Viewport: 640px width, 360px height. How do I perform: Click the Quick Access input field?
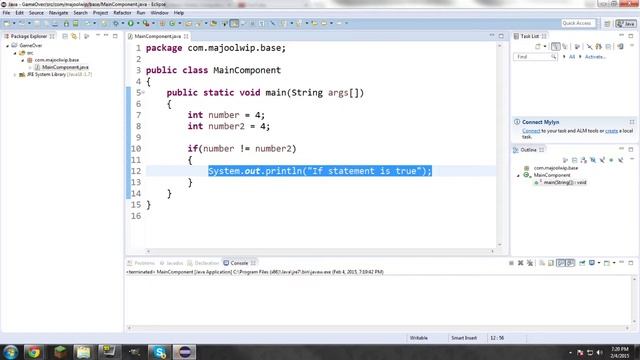click(x=578, y=23)
